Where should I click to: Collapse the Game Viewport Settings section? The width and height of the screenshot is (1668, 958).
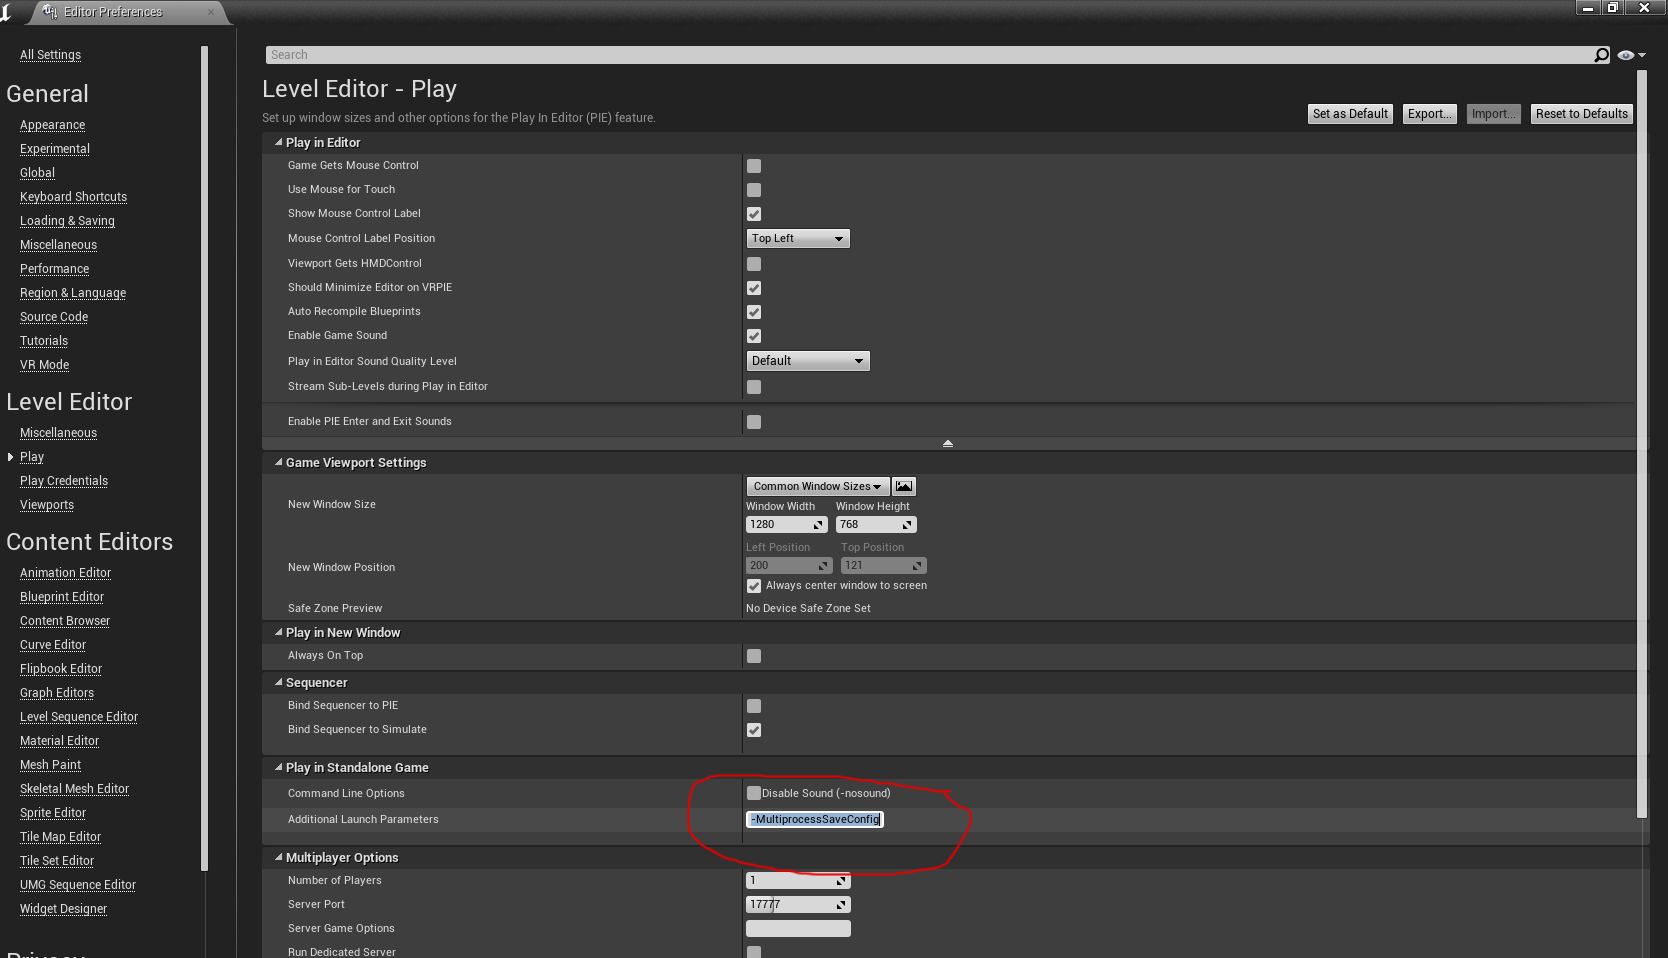tap(279, 463)
